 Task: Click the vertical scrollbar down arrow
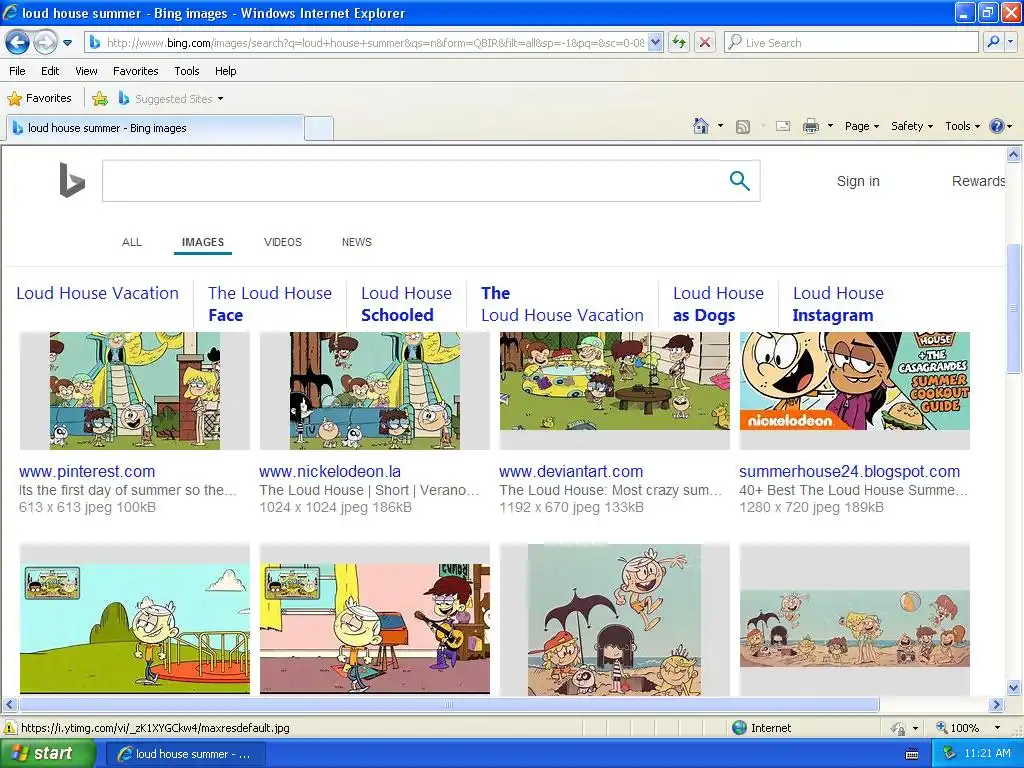coord(1014,687)
